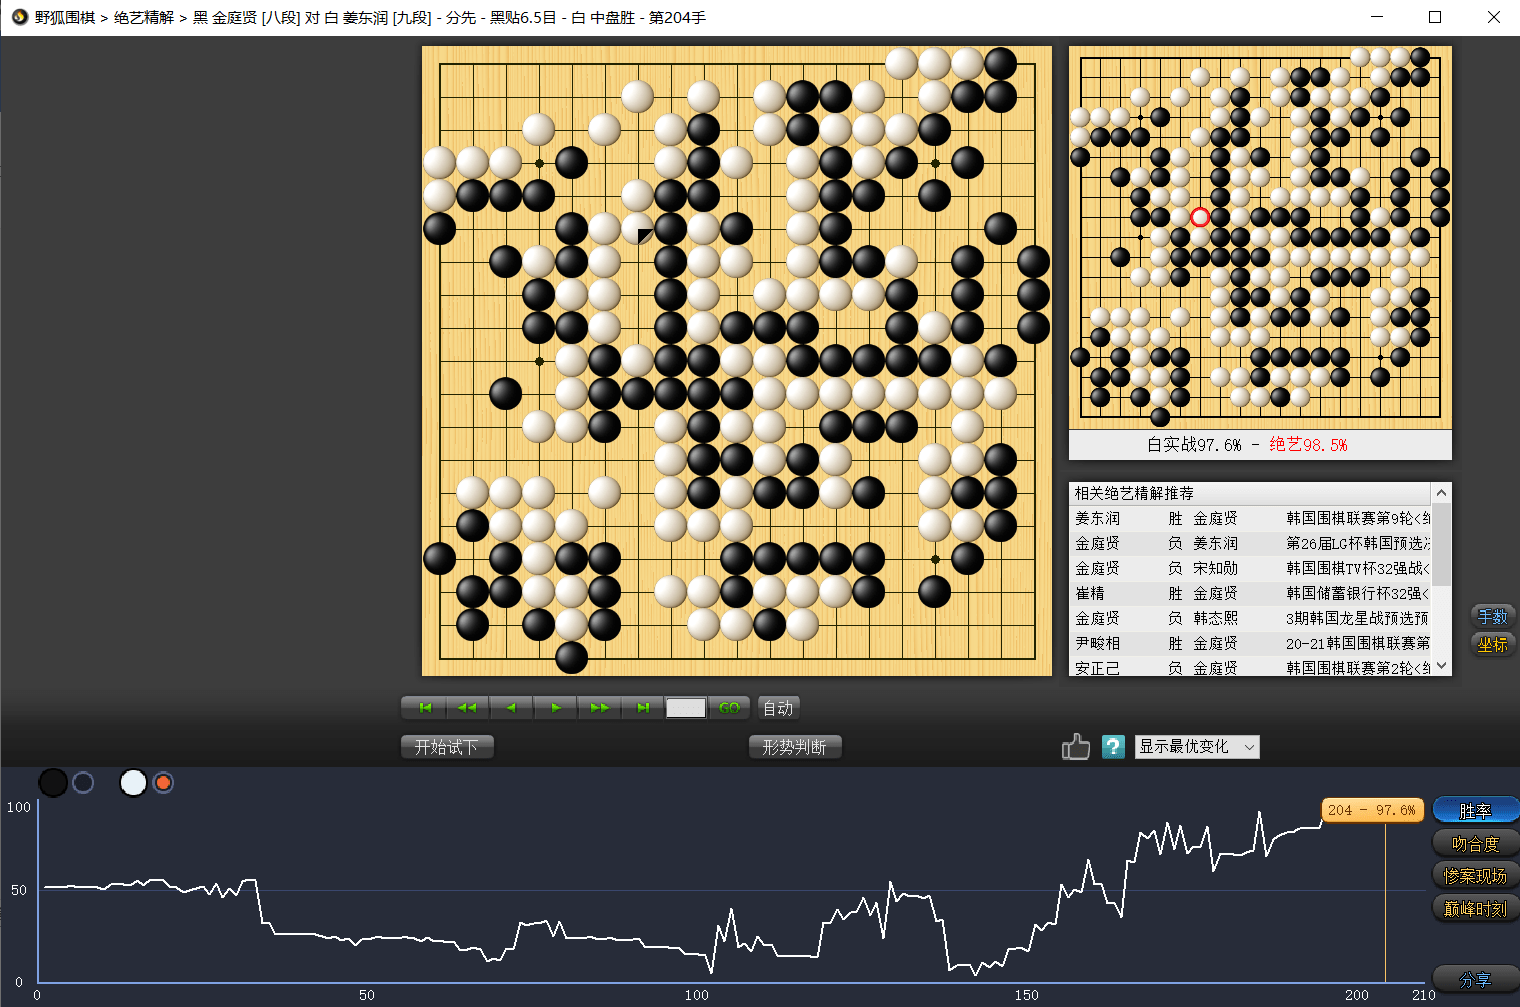Jump to the first move of the game
Image resolution: width=1520 pixels, height=1007 pixels.
coord(425,708)
